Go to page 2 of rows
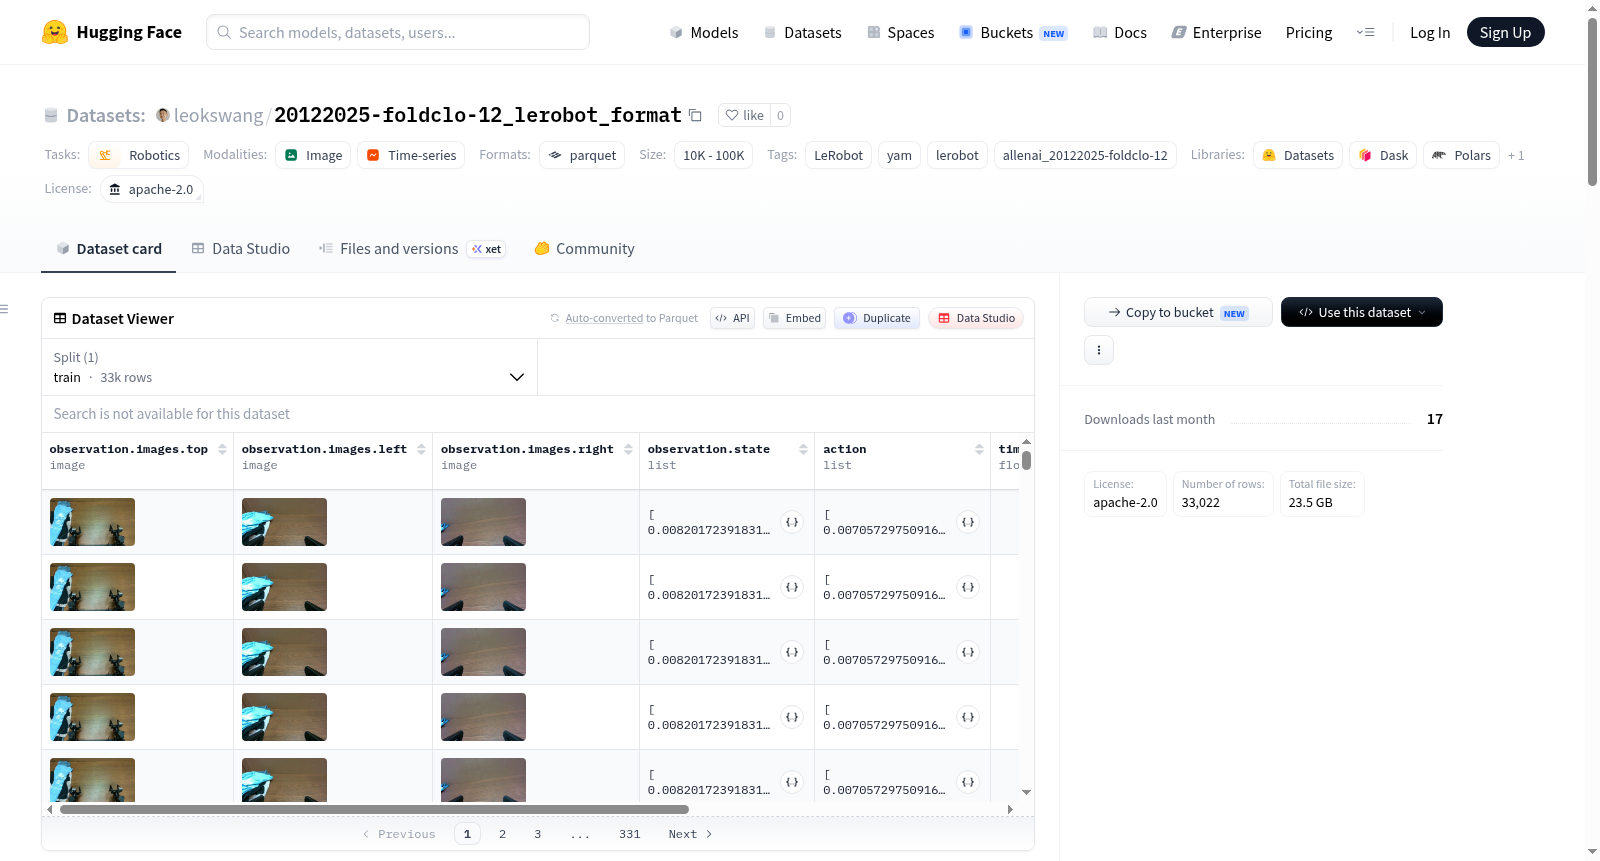The image size is (1600, 861). pos(502,834)
